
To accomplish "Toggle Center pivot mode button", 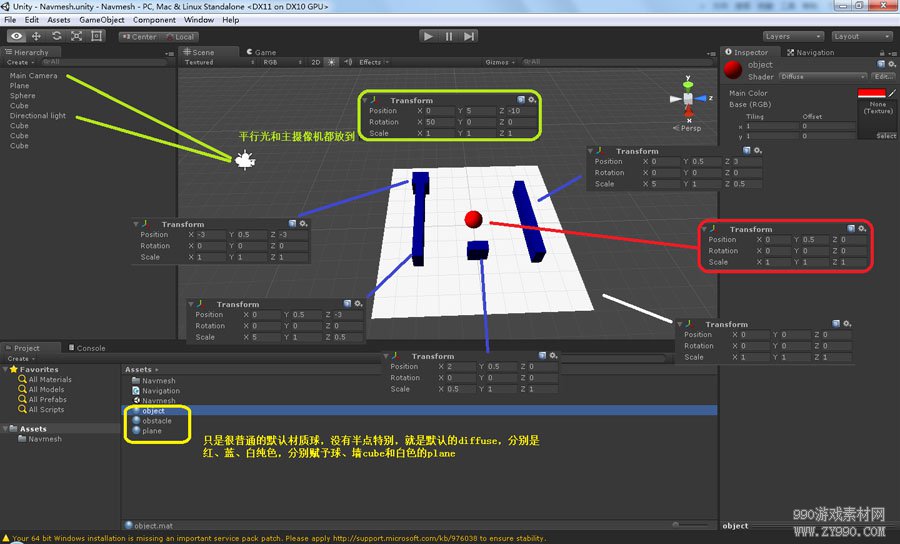I will (139, 37).
